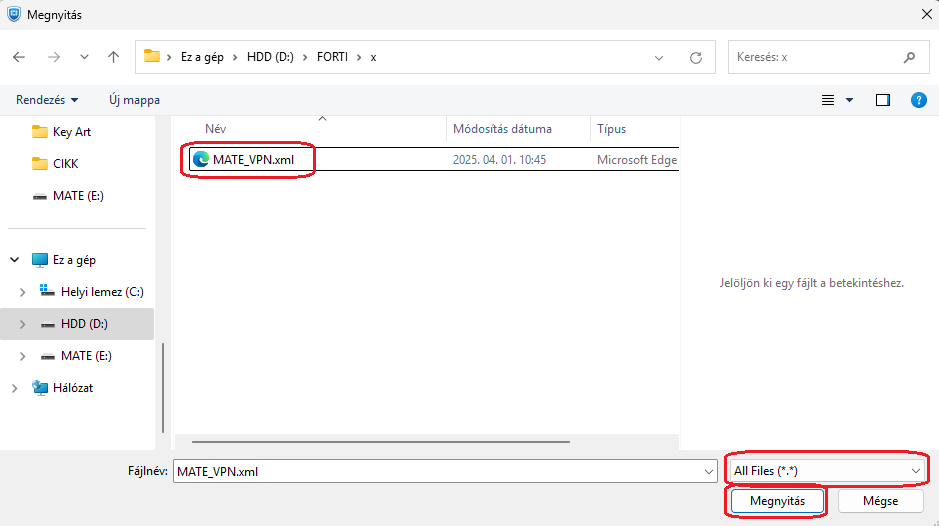
Task: Click the Edge icon of MATE_VPN.xml
Action: click(x=201, y=159)
